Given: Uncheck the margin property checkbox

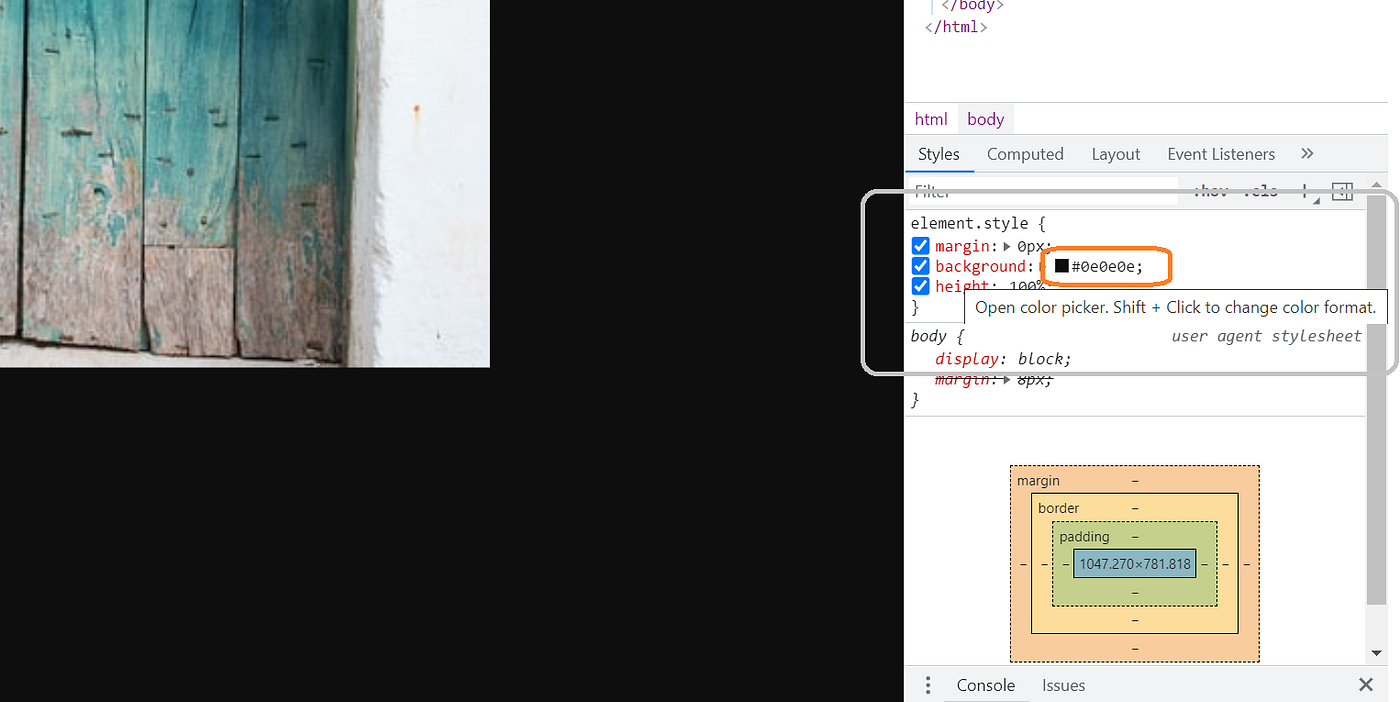Looking at the screenshot, I should point(920,246).
